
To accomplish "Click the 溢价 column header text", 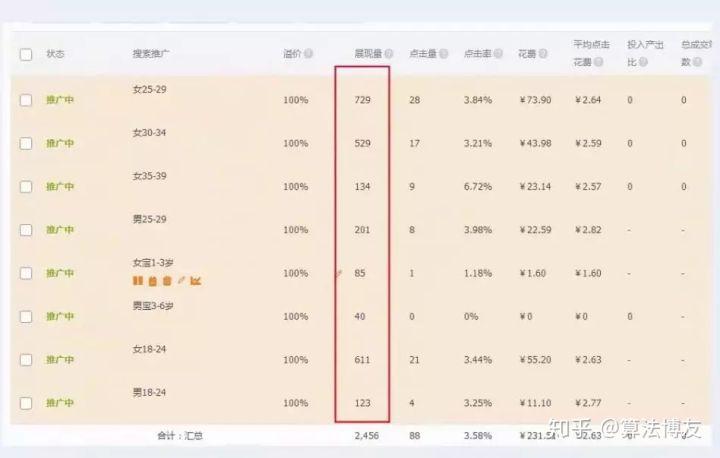I will pyautogui.click(x=292, y=54).
